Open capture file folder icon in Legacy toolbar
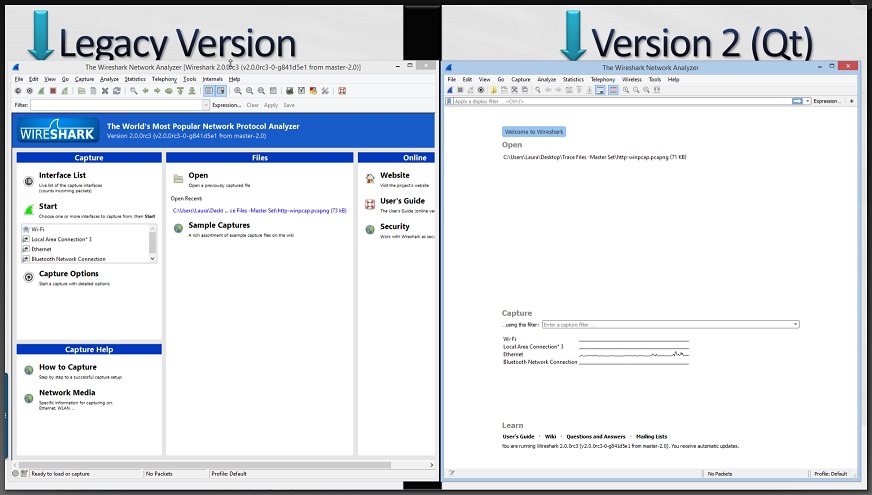This screenshot has height=495, width=872. point(81,91)
